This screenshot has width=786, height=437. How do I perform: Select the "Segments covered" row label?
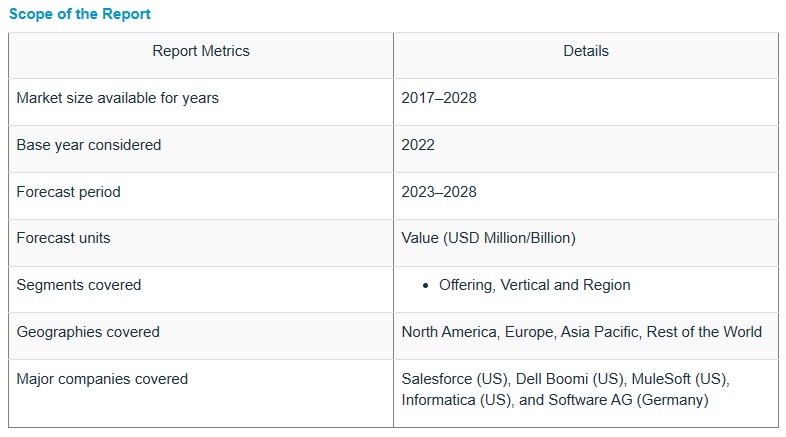[79, 285]
